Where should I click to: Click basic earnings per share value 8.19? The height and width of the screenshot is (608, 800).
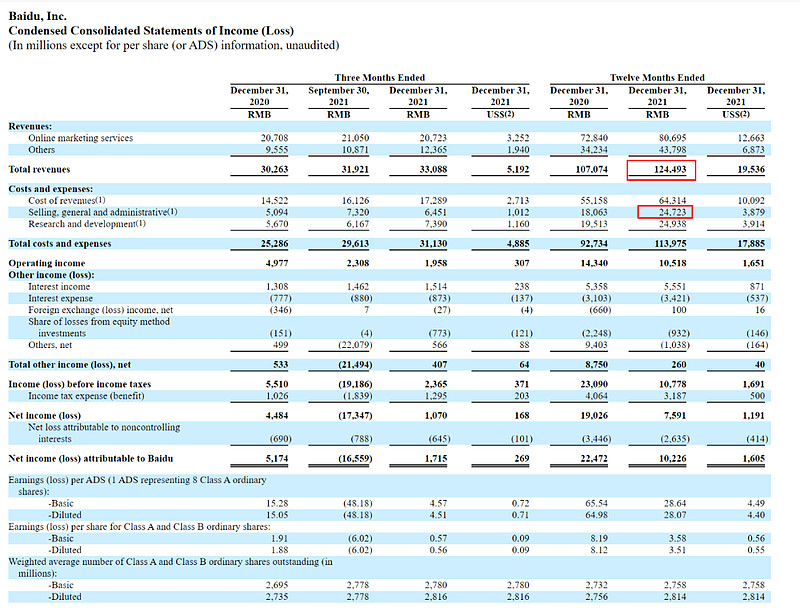[598, 539]
